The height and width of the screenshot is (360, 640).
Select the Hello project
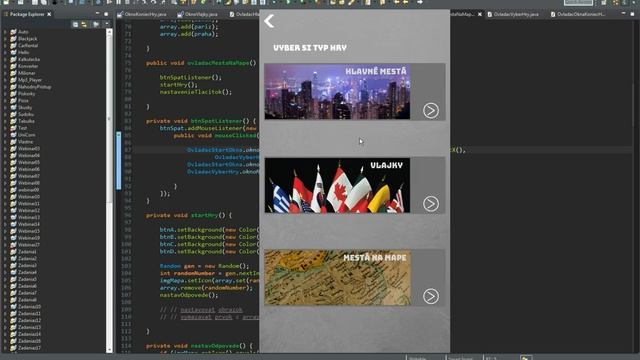coord(23,52)
